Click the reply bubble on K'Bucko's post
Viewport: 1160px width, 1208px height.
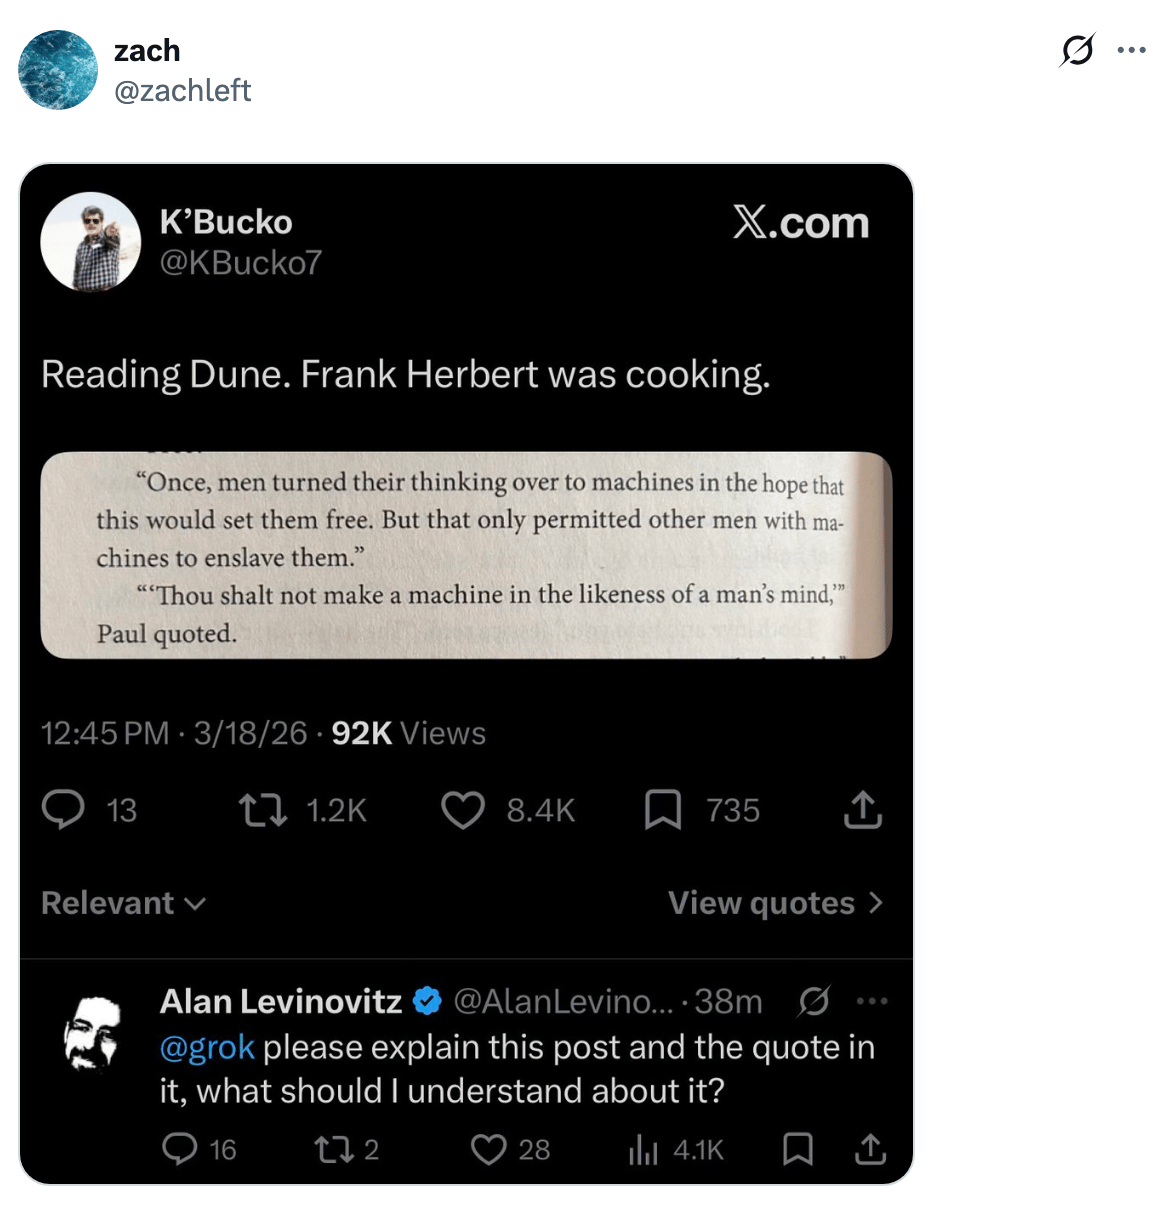(x=63, y=810)
